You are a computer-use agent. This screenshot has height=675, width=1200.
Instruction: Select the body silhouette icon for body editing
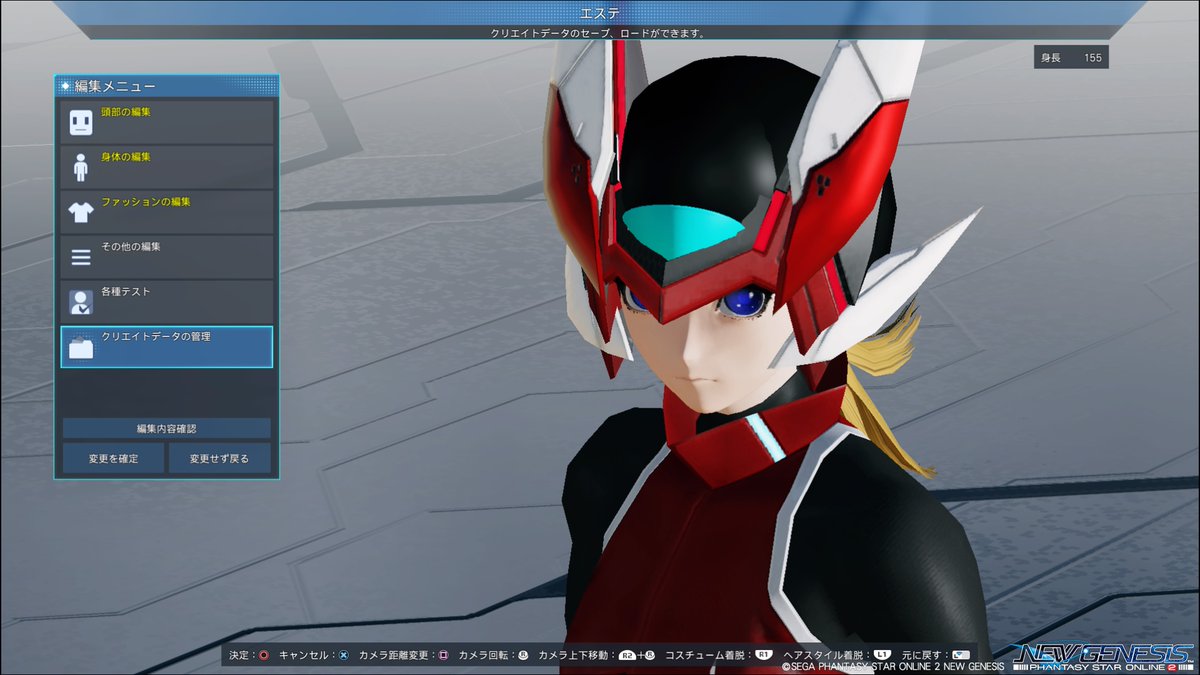pyautogui.click(x=81, y=167)
